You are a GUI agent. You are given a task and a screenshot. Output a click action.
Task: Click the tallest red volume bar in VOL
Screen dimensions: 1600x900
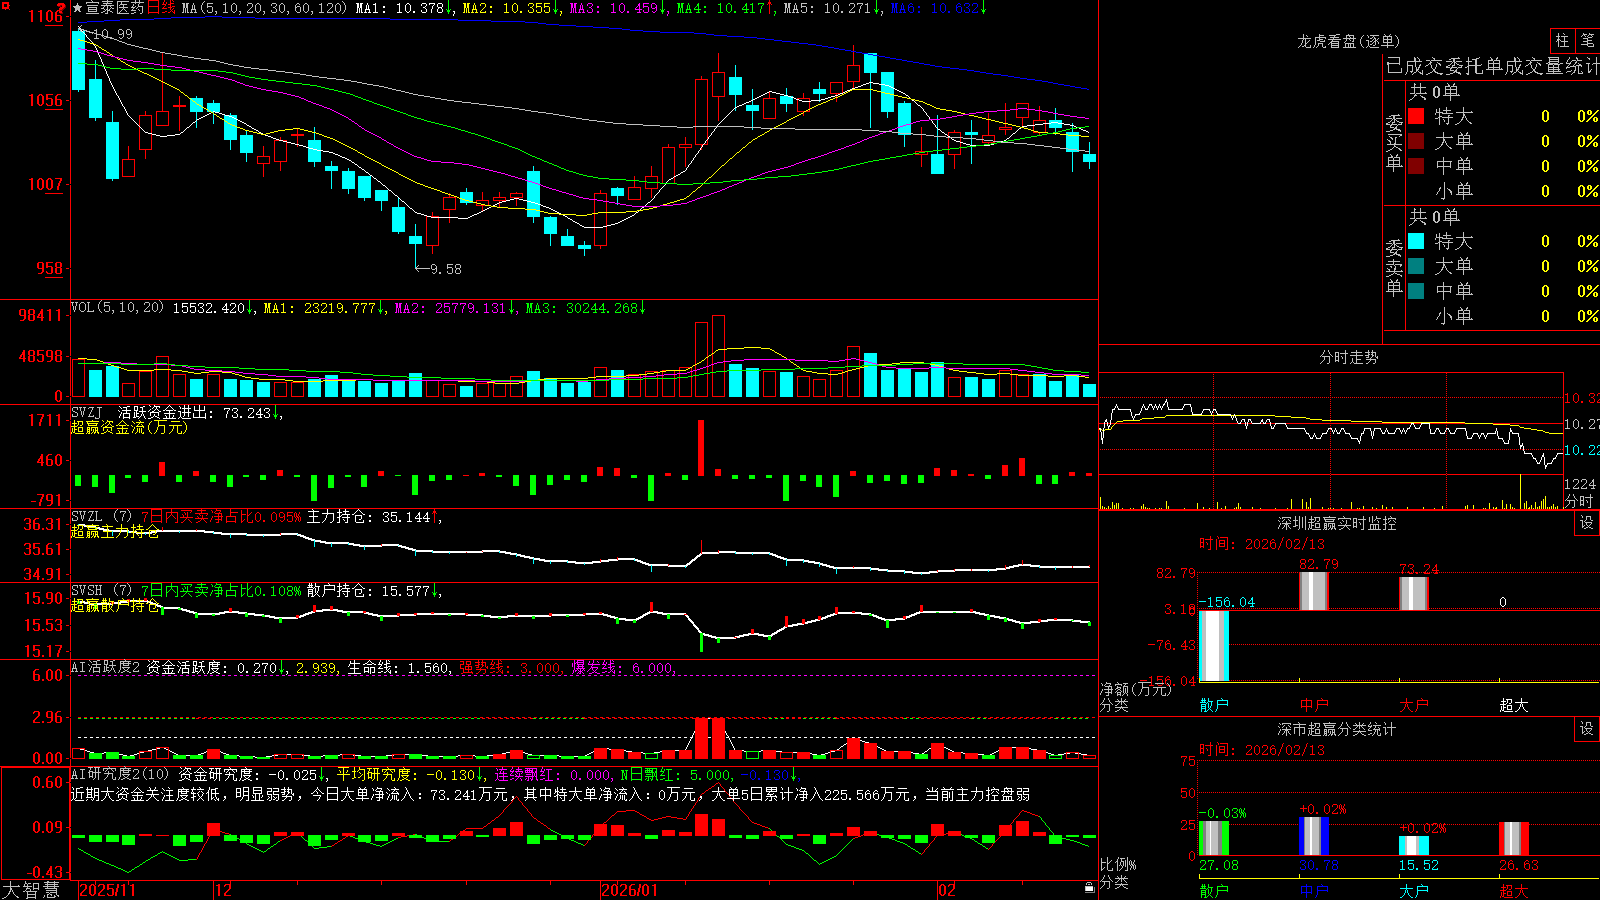pyautogui.click(x=718, y=356)
